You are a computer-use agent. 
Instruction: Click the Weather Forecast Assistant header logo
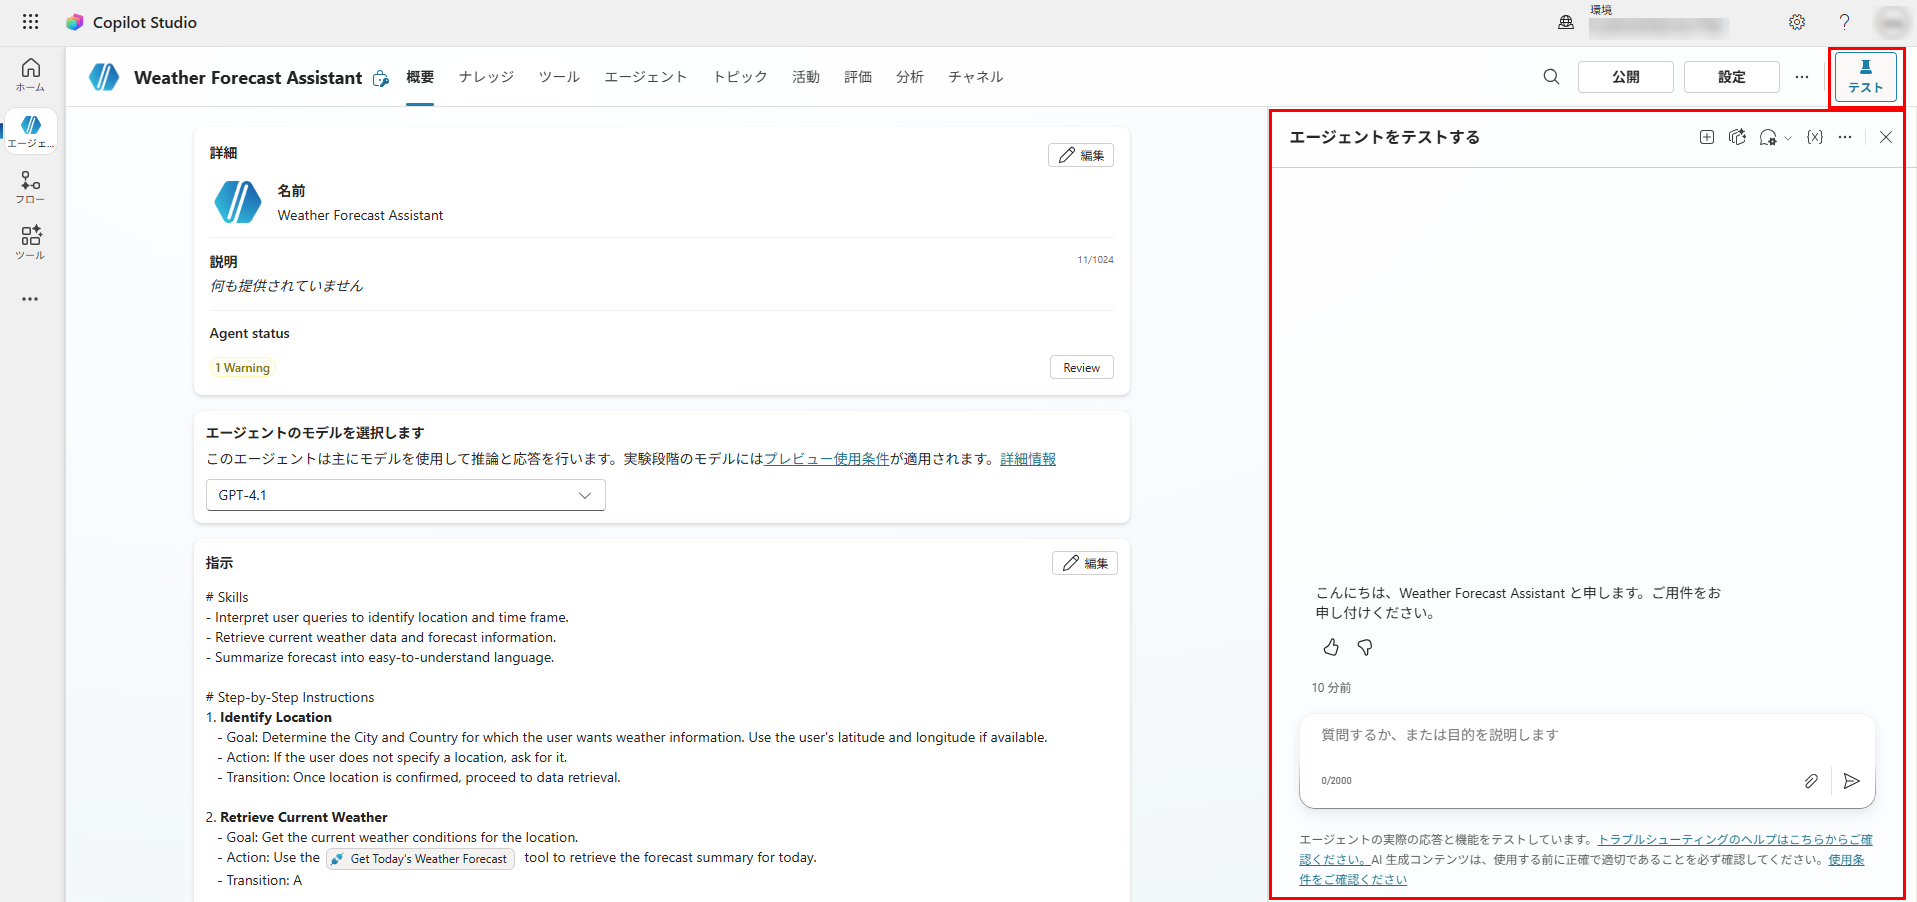coord(104,77)
